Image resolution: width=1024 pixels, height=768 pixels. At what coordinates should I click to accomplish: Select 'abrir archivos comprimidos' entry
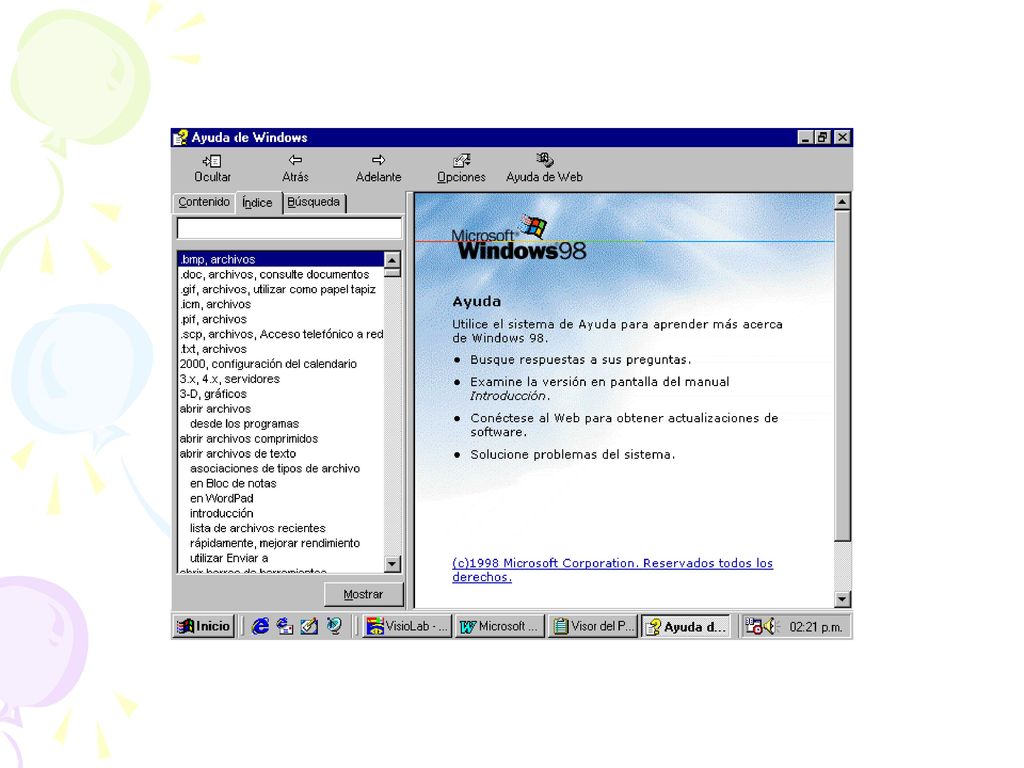tap(281, 439)
